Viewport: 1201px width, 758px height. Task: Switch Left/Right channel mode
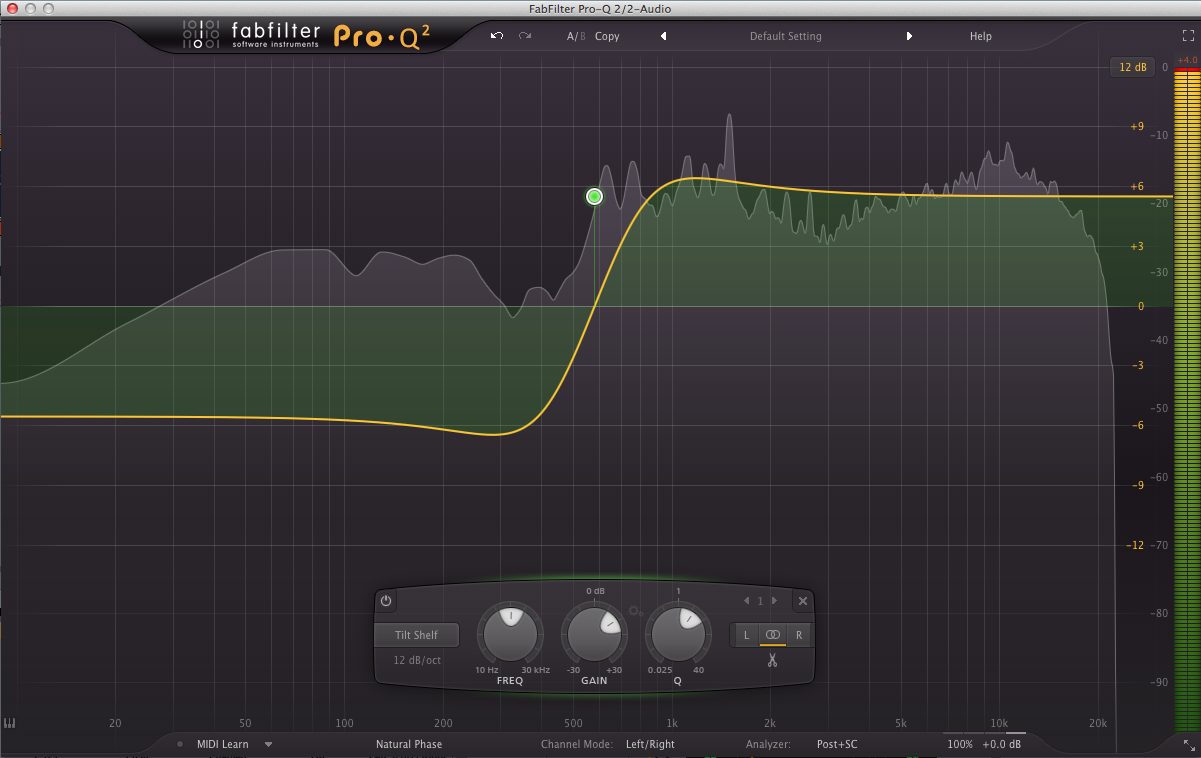pos(650,744)
